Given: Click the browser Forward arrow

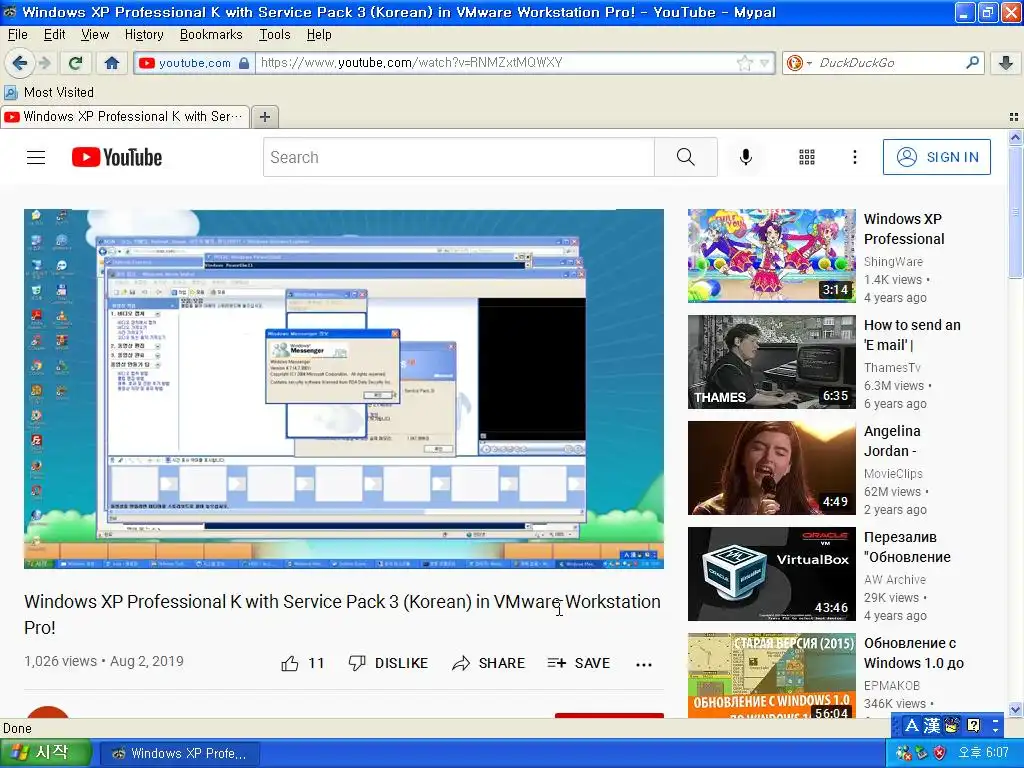Looking at the screenshot, I should pyautogui.click(x=44, y=63).
